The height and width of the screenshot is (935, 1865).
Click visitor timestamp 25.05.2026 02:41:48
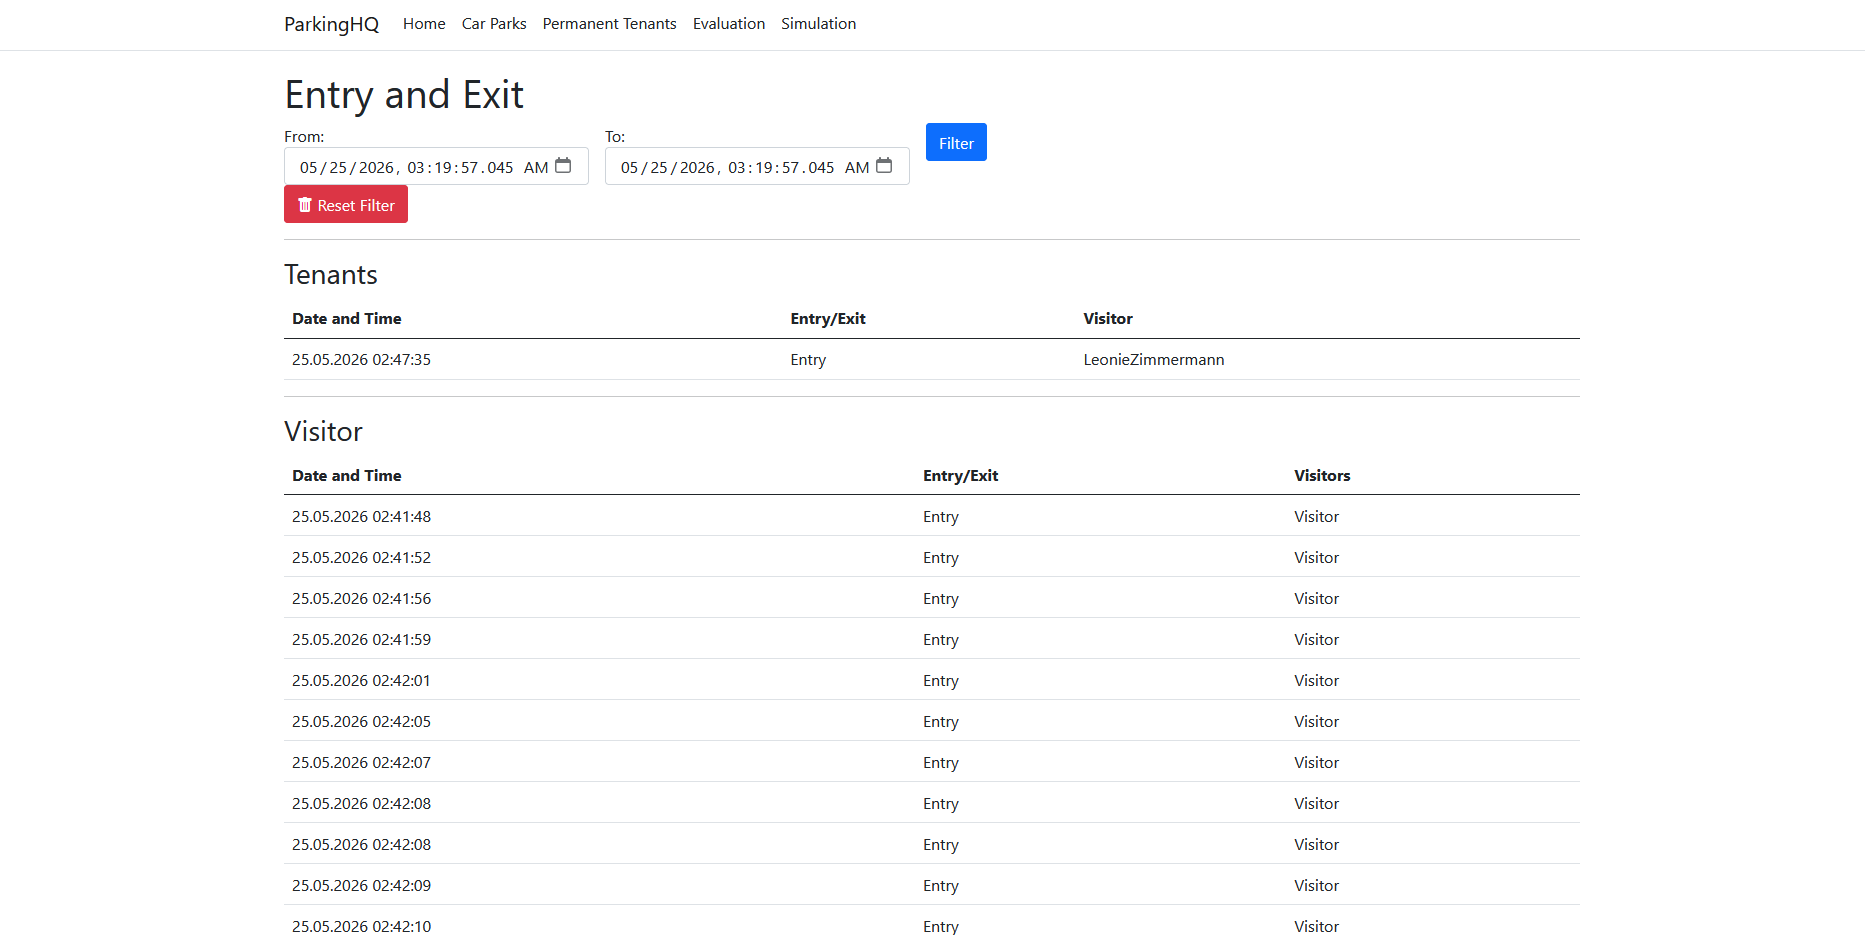361,517
